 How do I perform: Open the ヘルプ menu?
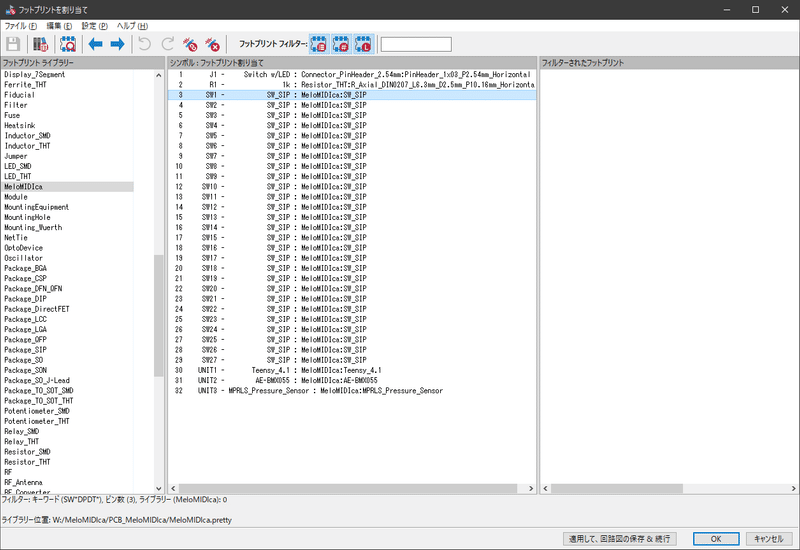(x=132, y=26)
